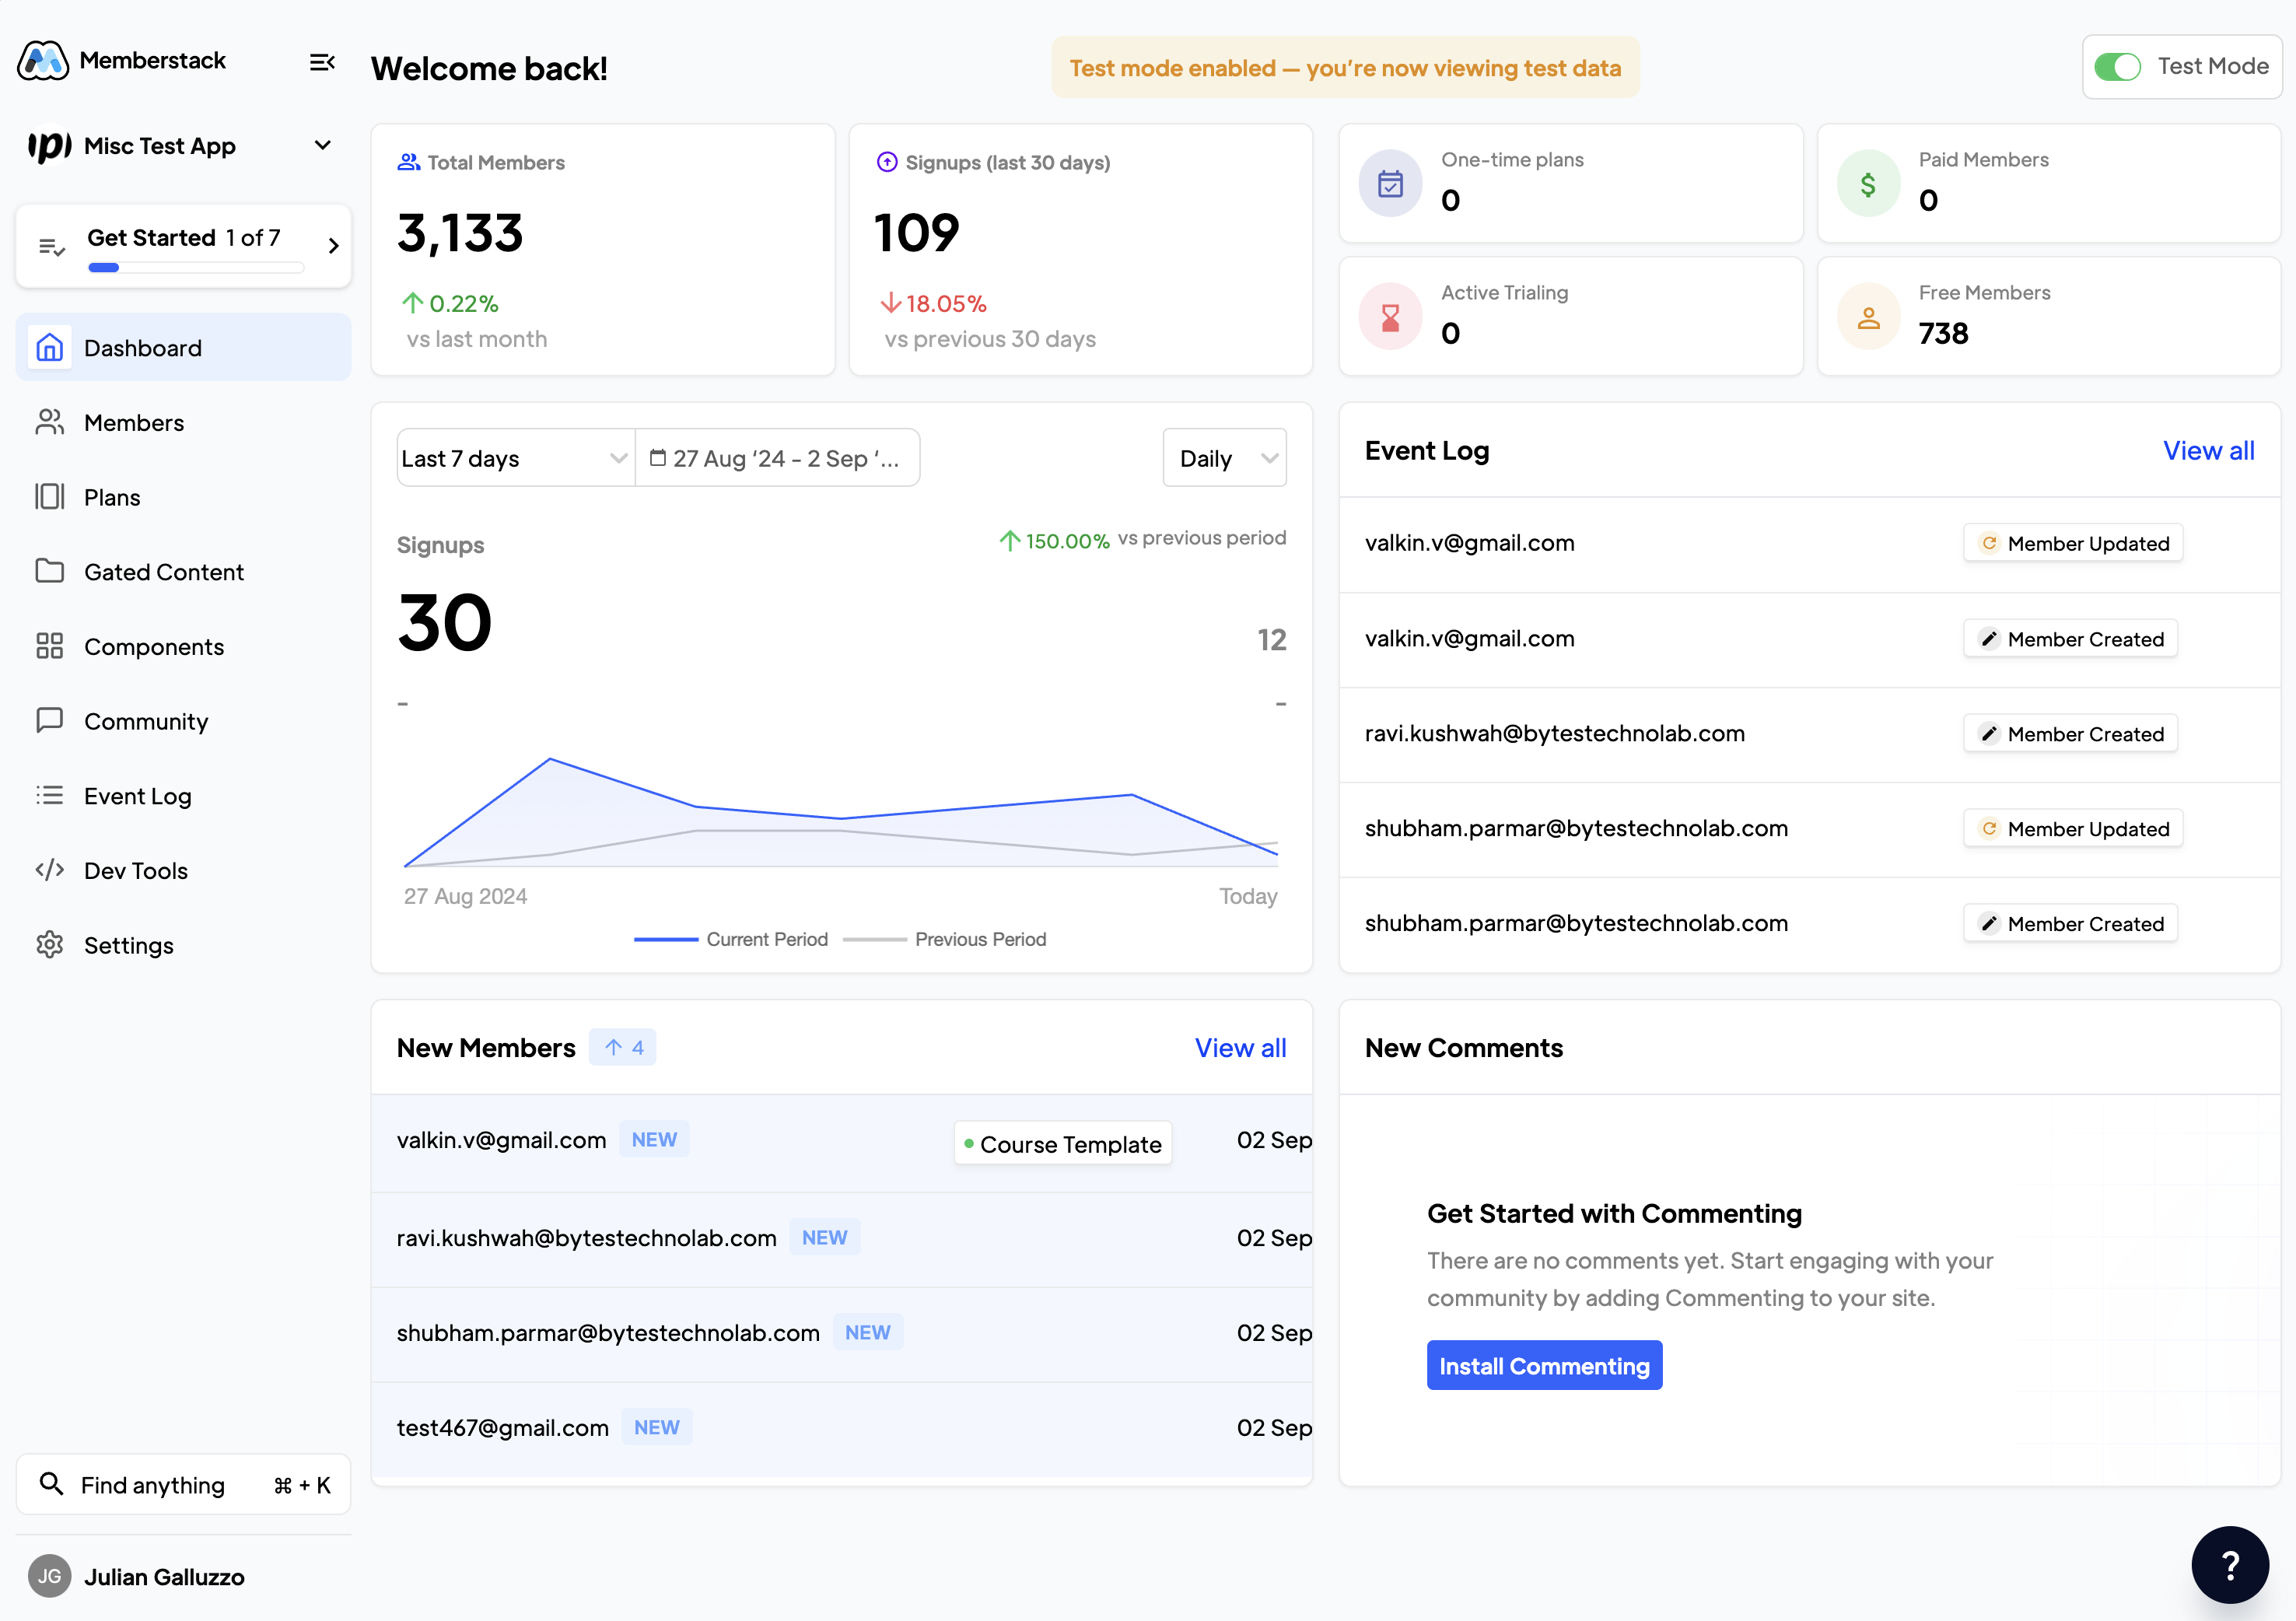Toggle the Test Mode switch off

click(x=2117, y=67)
